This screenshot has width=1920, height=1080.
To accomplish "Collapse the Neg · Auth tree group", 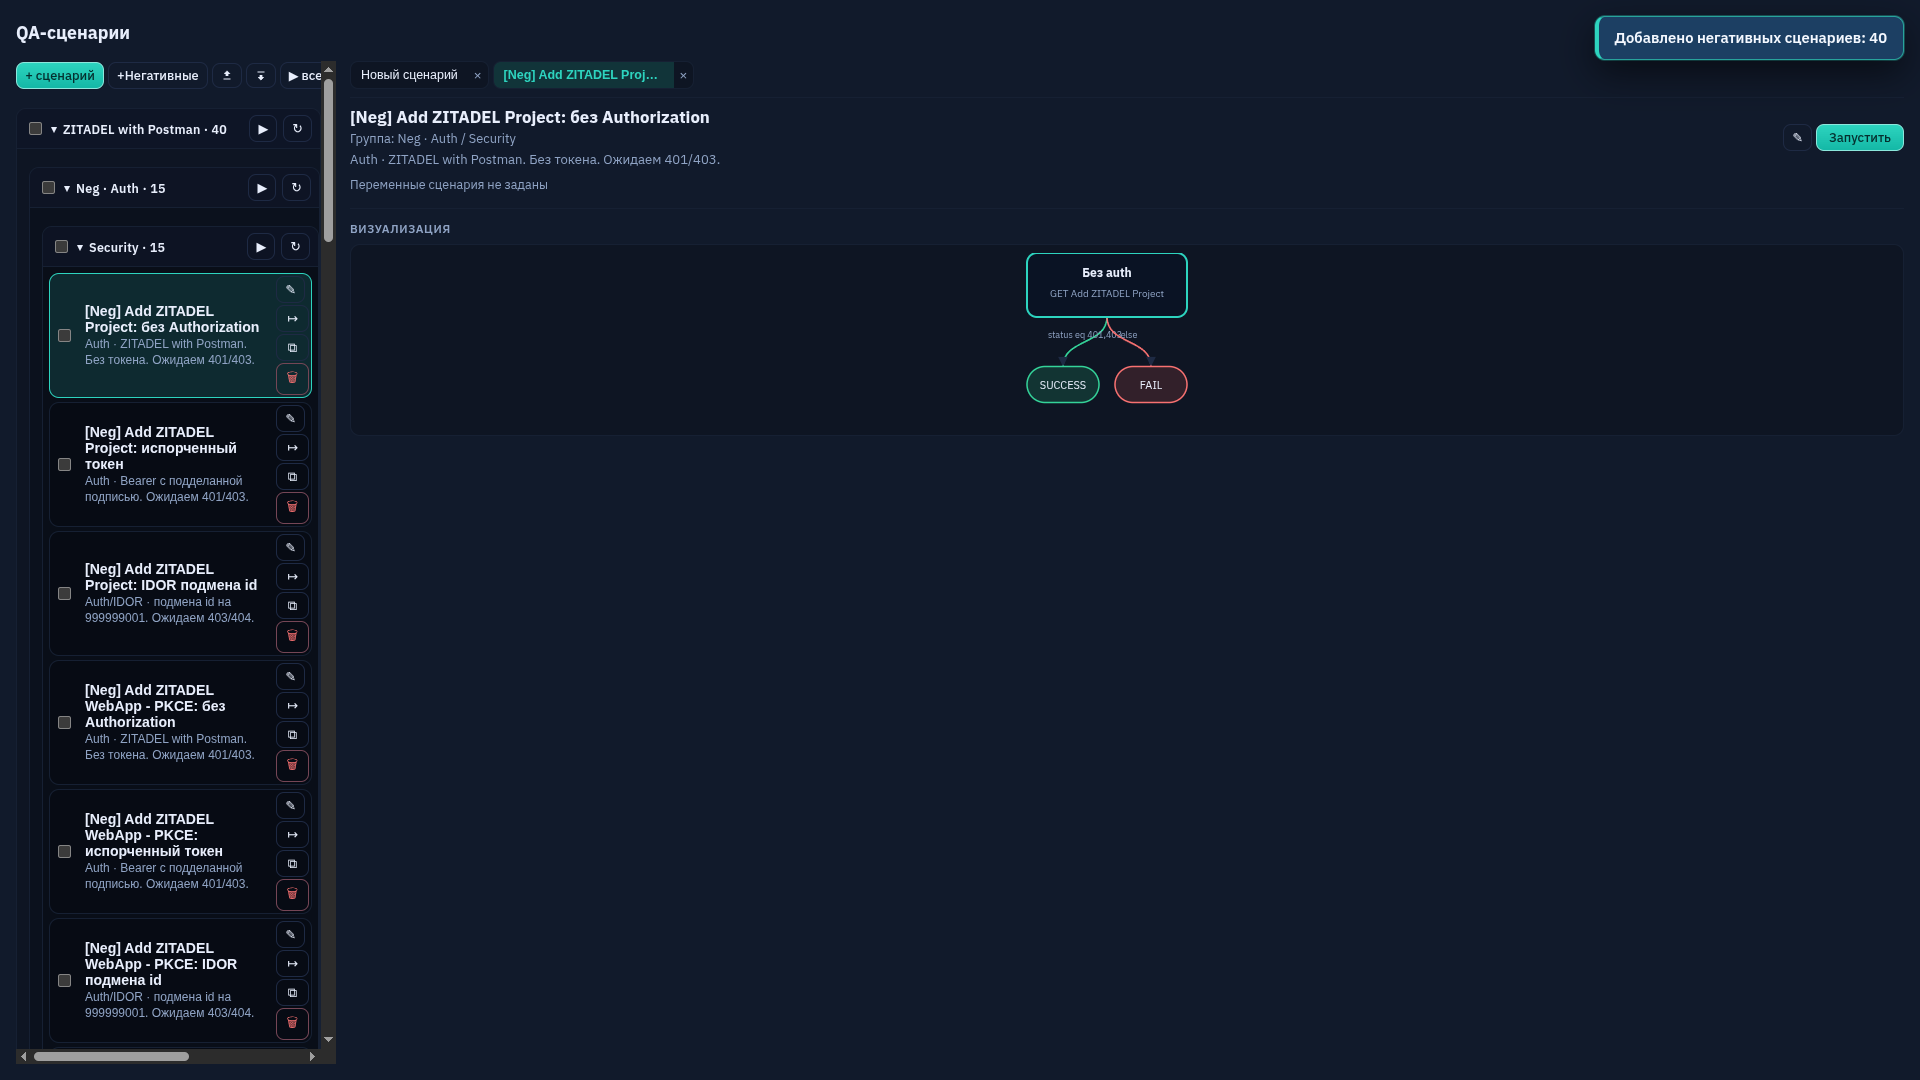I will point(67,189).
